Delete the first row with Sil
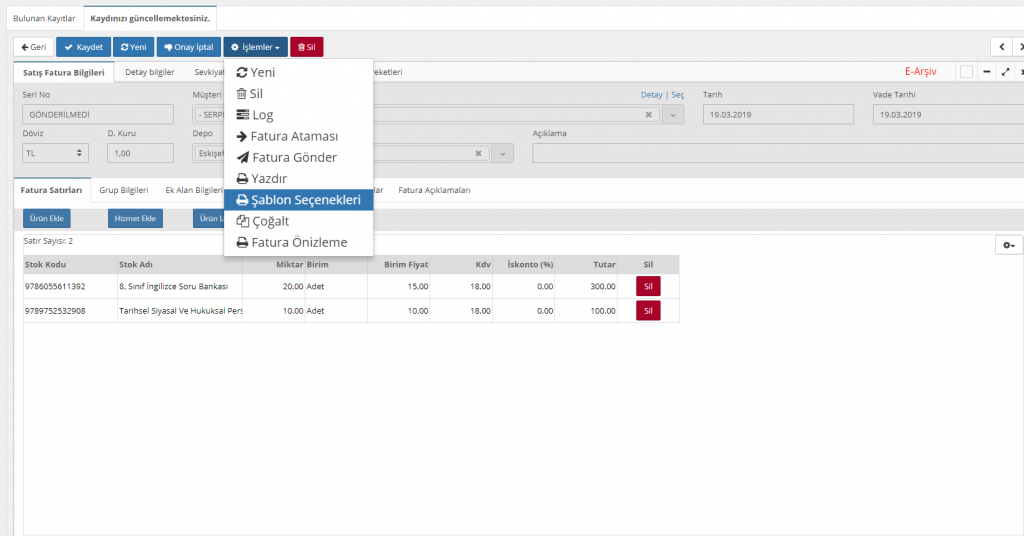The image size is (1024, 536). point(648,286)
